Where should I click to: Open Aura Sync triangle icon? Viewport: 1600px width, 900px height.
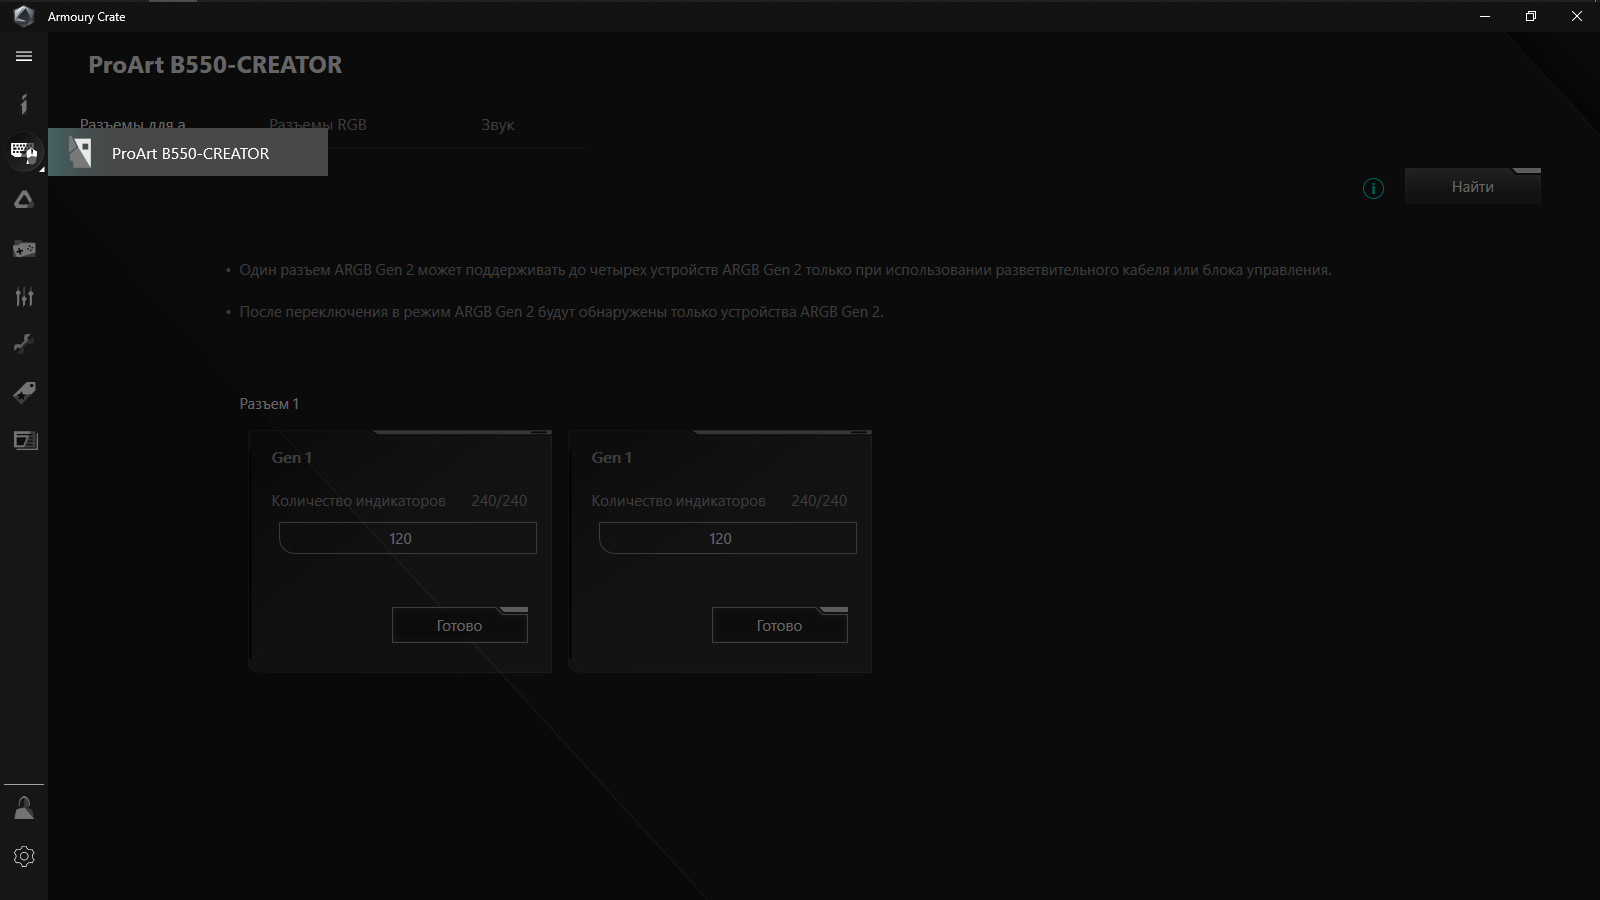pyautogui.click(x=24, y=200)
